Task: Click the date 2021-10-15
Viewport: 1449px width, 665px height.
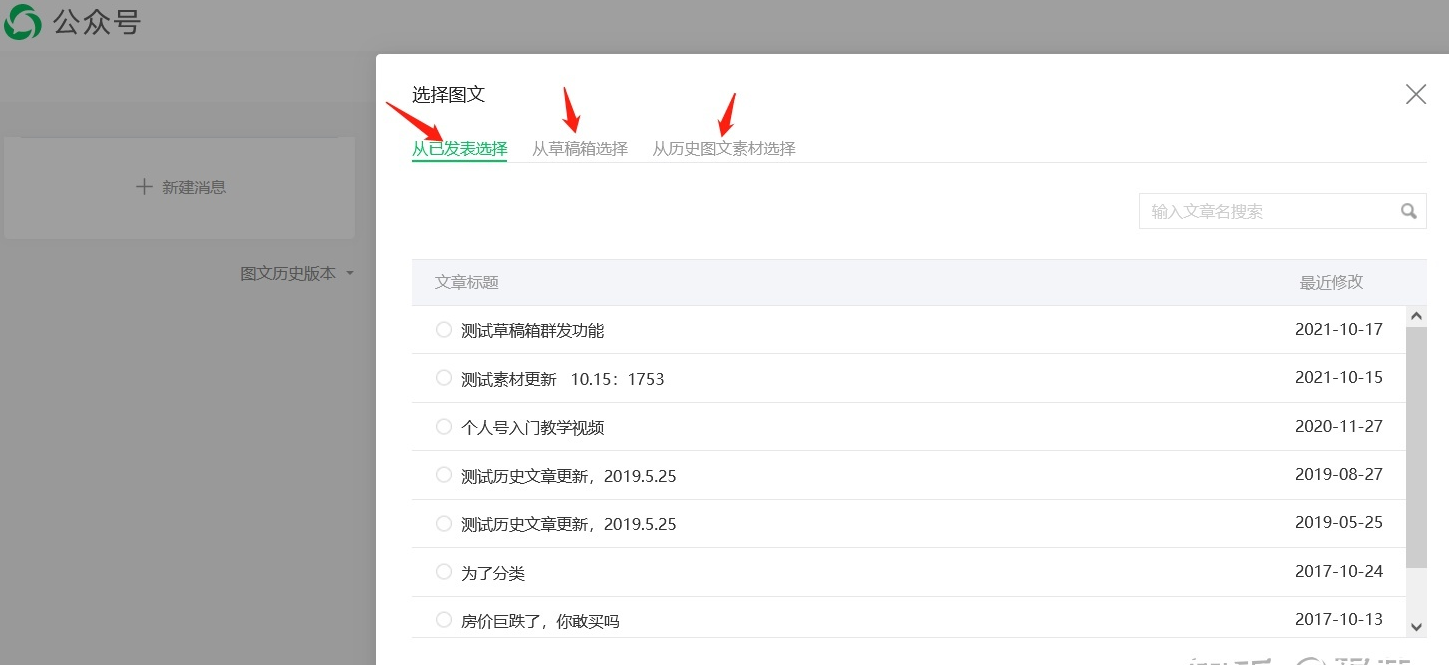Action: pos(1339,378)
